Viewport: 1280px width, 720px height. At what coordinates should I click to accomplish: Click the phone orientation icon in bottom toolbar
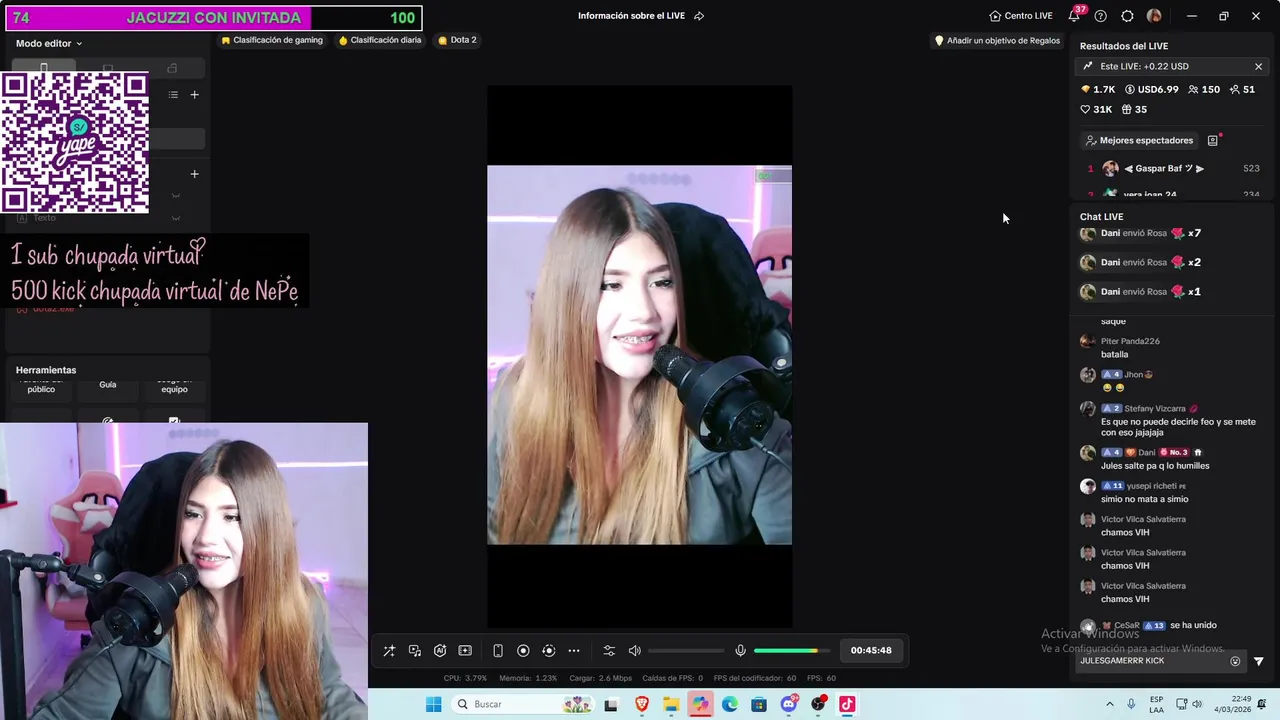point(498,651)
